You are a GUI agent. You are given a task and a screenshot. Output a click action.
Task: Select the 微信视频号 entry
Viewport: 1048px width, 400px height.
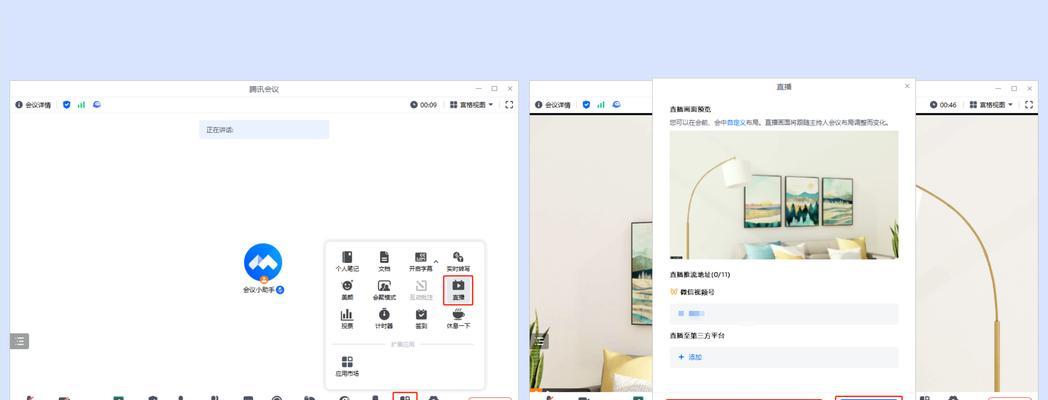tap(692, 292)
